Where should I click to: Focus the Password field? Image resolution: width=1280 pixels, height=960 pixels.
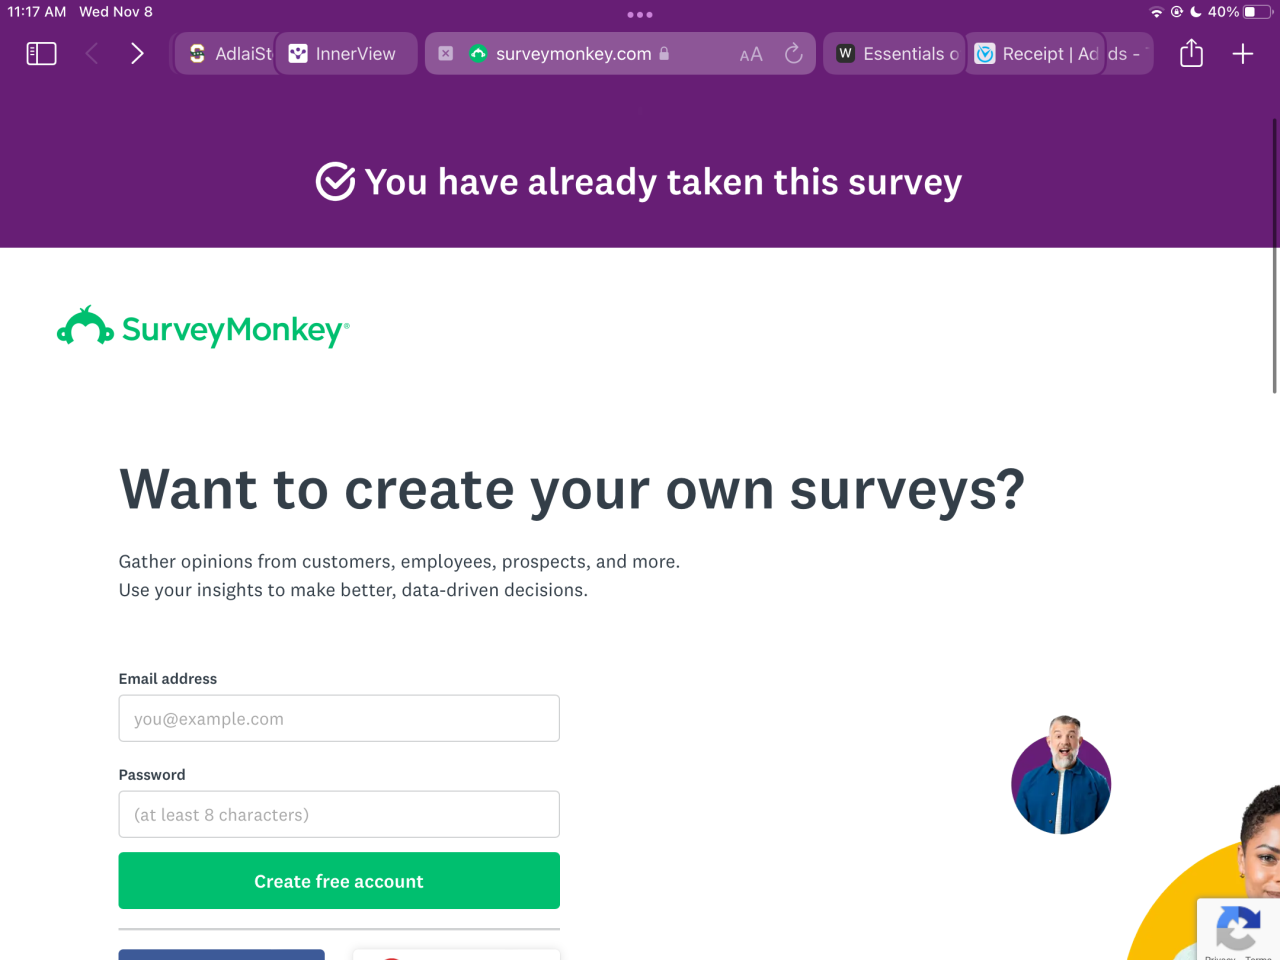(x=339, y=815)
